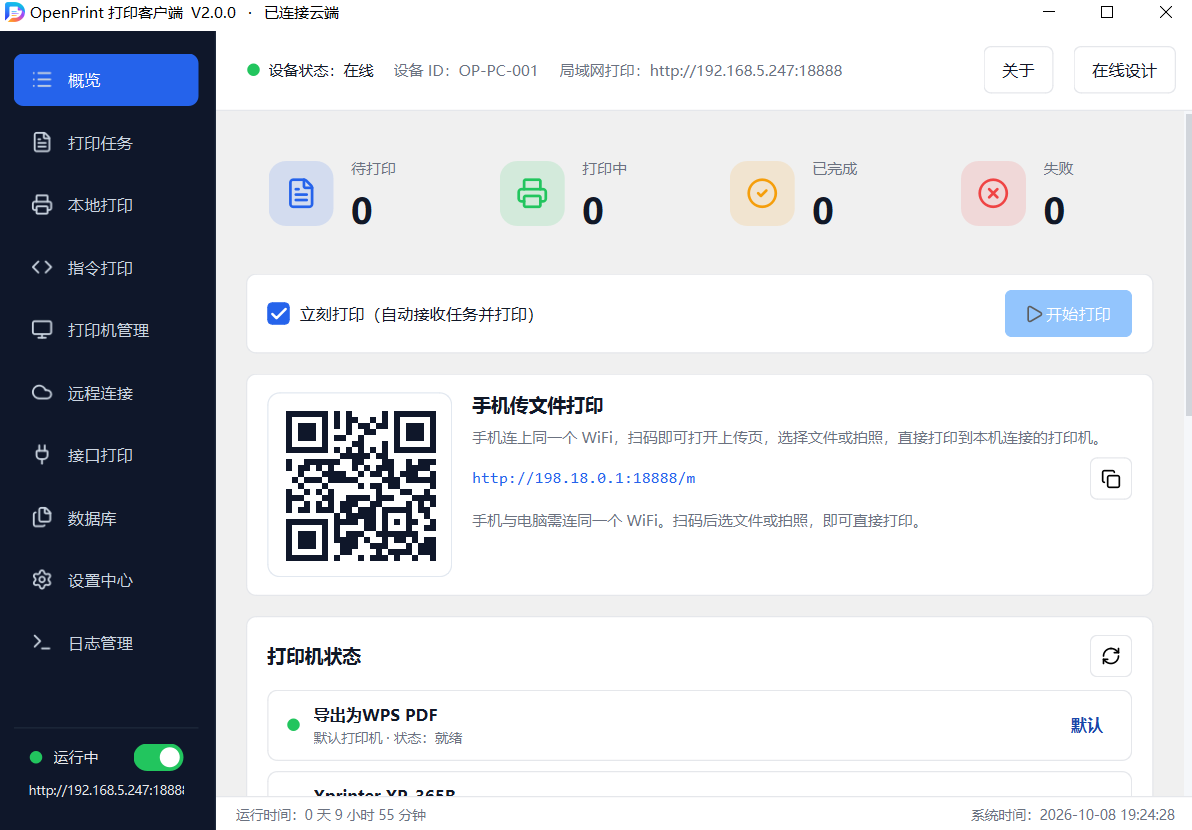Click the document icon beside 打印任务
1192x830 pixels.
coord(42,143)
